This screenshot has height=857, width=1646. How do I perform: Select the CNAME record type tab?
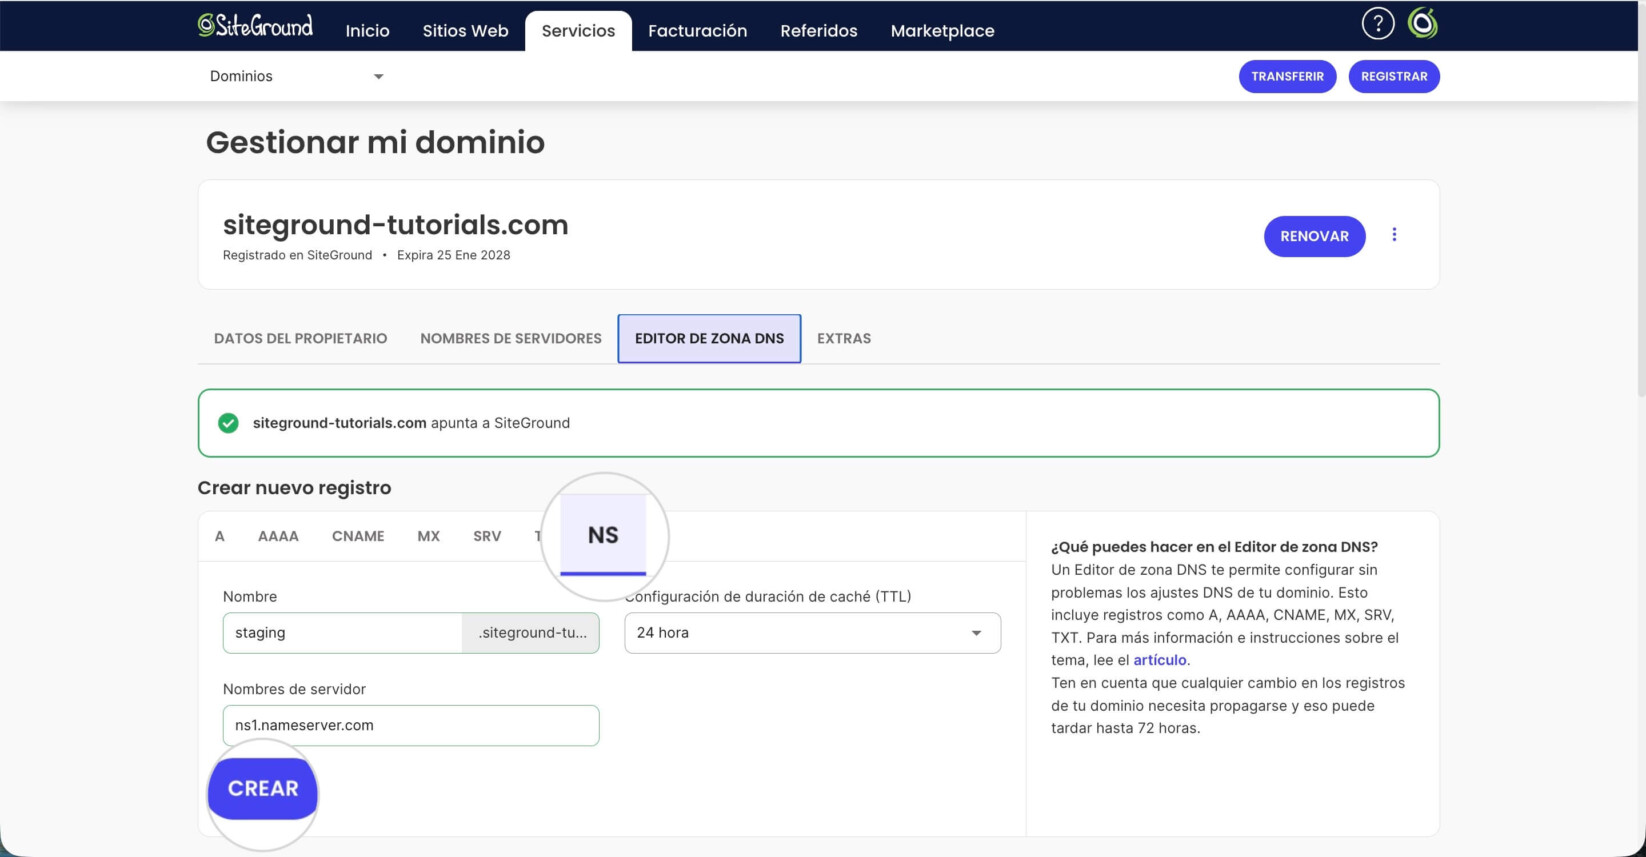click(358, 536)
